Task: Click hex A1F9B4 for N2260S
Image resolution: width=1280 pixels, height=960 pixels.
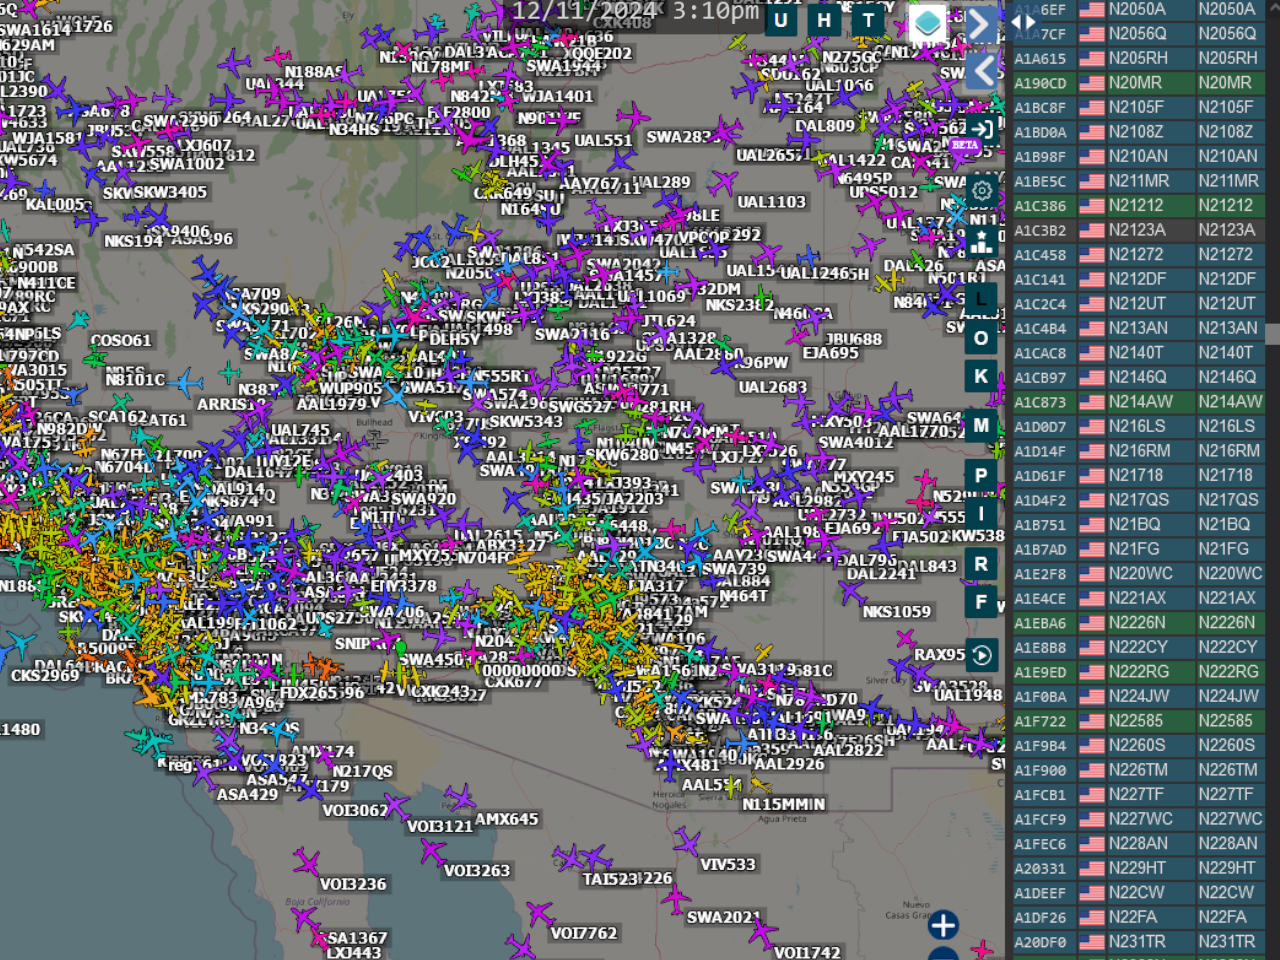Action: click(1040, 746)
